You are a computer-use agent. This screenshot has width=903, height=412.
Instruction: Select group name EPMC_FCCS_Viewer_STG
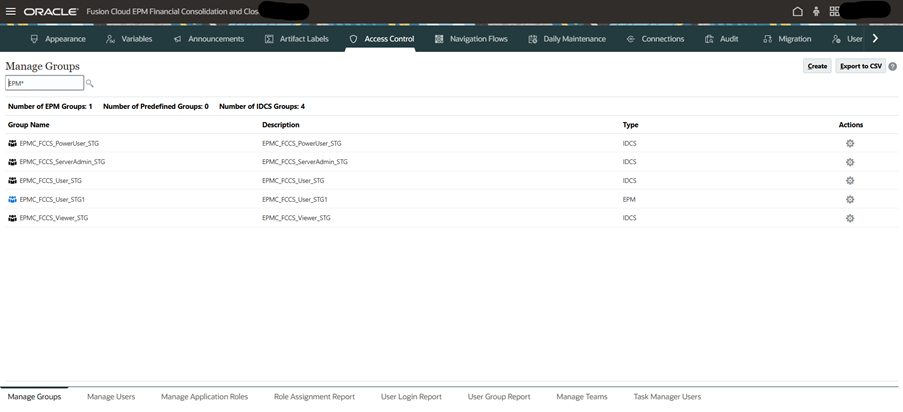(x=54, y=218)
